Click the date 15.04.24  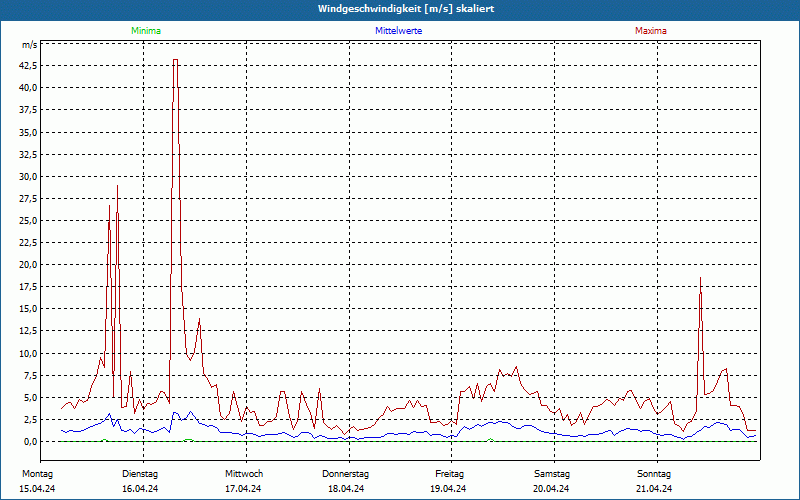click(x=37, y=489)
